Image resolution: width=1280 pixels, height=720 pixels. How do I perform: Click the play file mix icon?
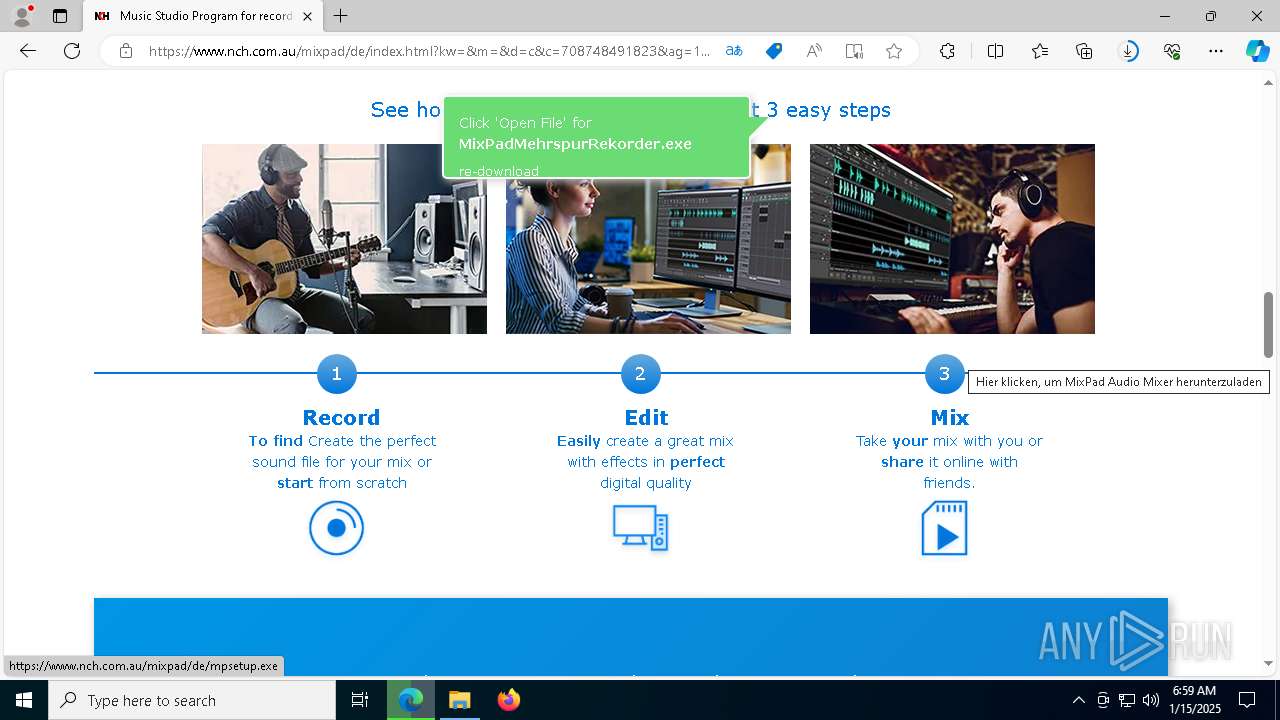click(x=944, y=528)
